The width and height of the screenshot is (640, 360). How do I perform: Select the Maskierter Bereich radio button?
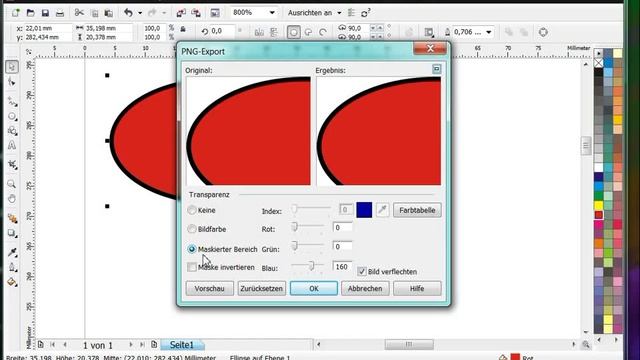[192, 249]
